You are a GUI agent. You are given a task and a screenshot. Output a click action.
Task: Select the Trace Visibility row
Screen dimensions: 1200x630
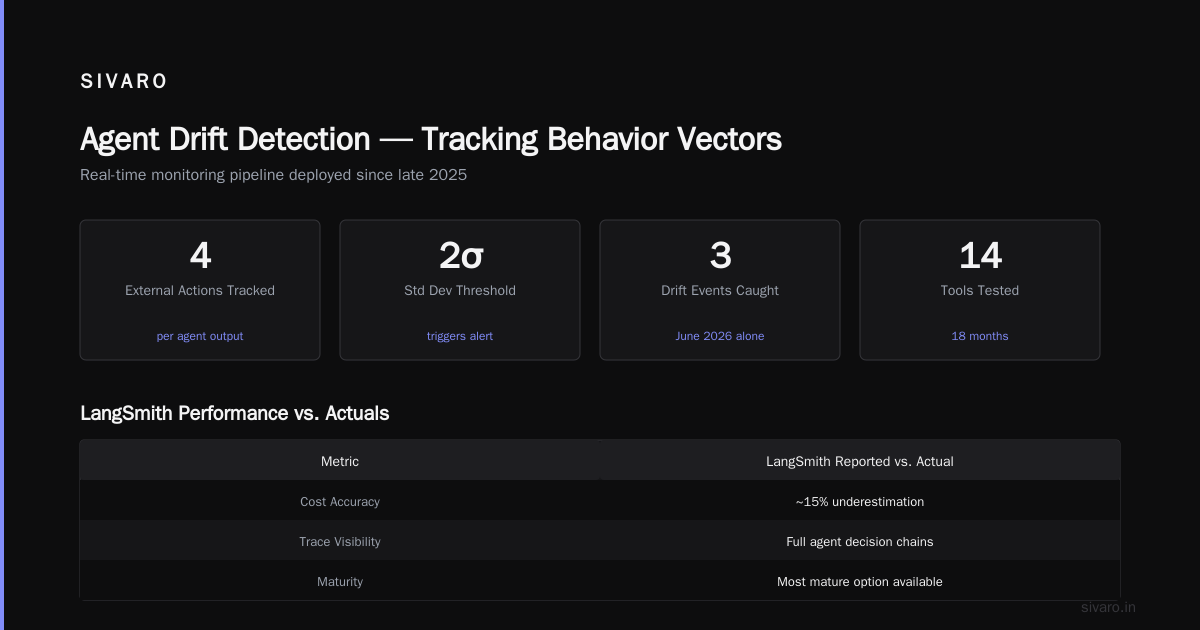pyautogui.click(x=600, y=541)
